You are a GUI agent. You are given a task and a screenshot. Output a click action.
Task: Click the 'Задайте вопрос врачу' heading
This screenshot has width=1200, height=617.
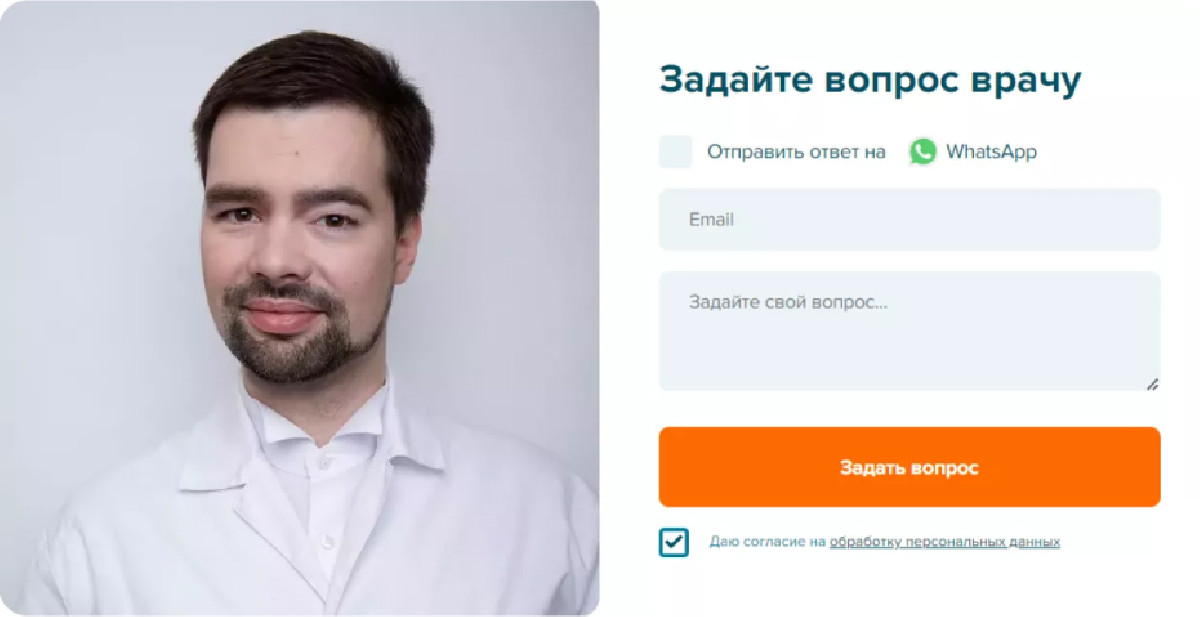coord(870,79)
